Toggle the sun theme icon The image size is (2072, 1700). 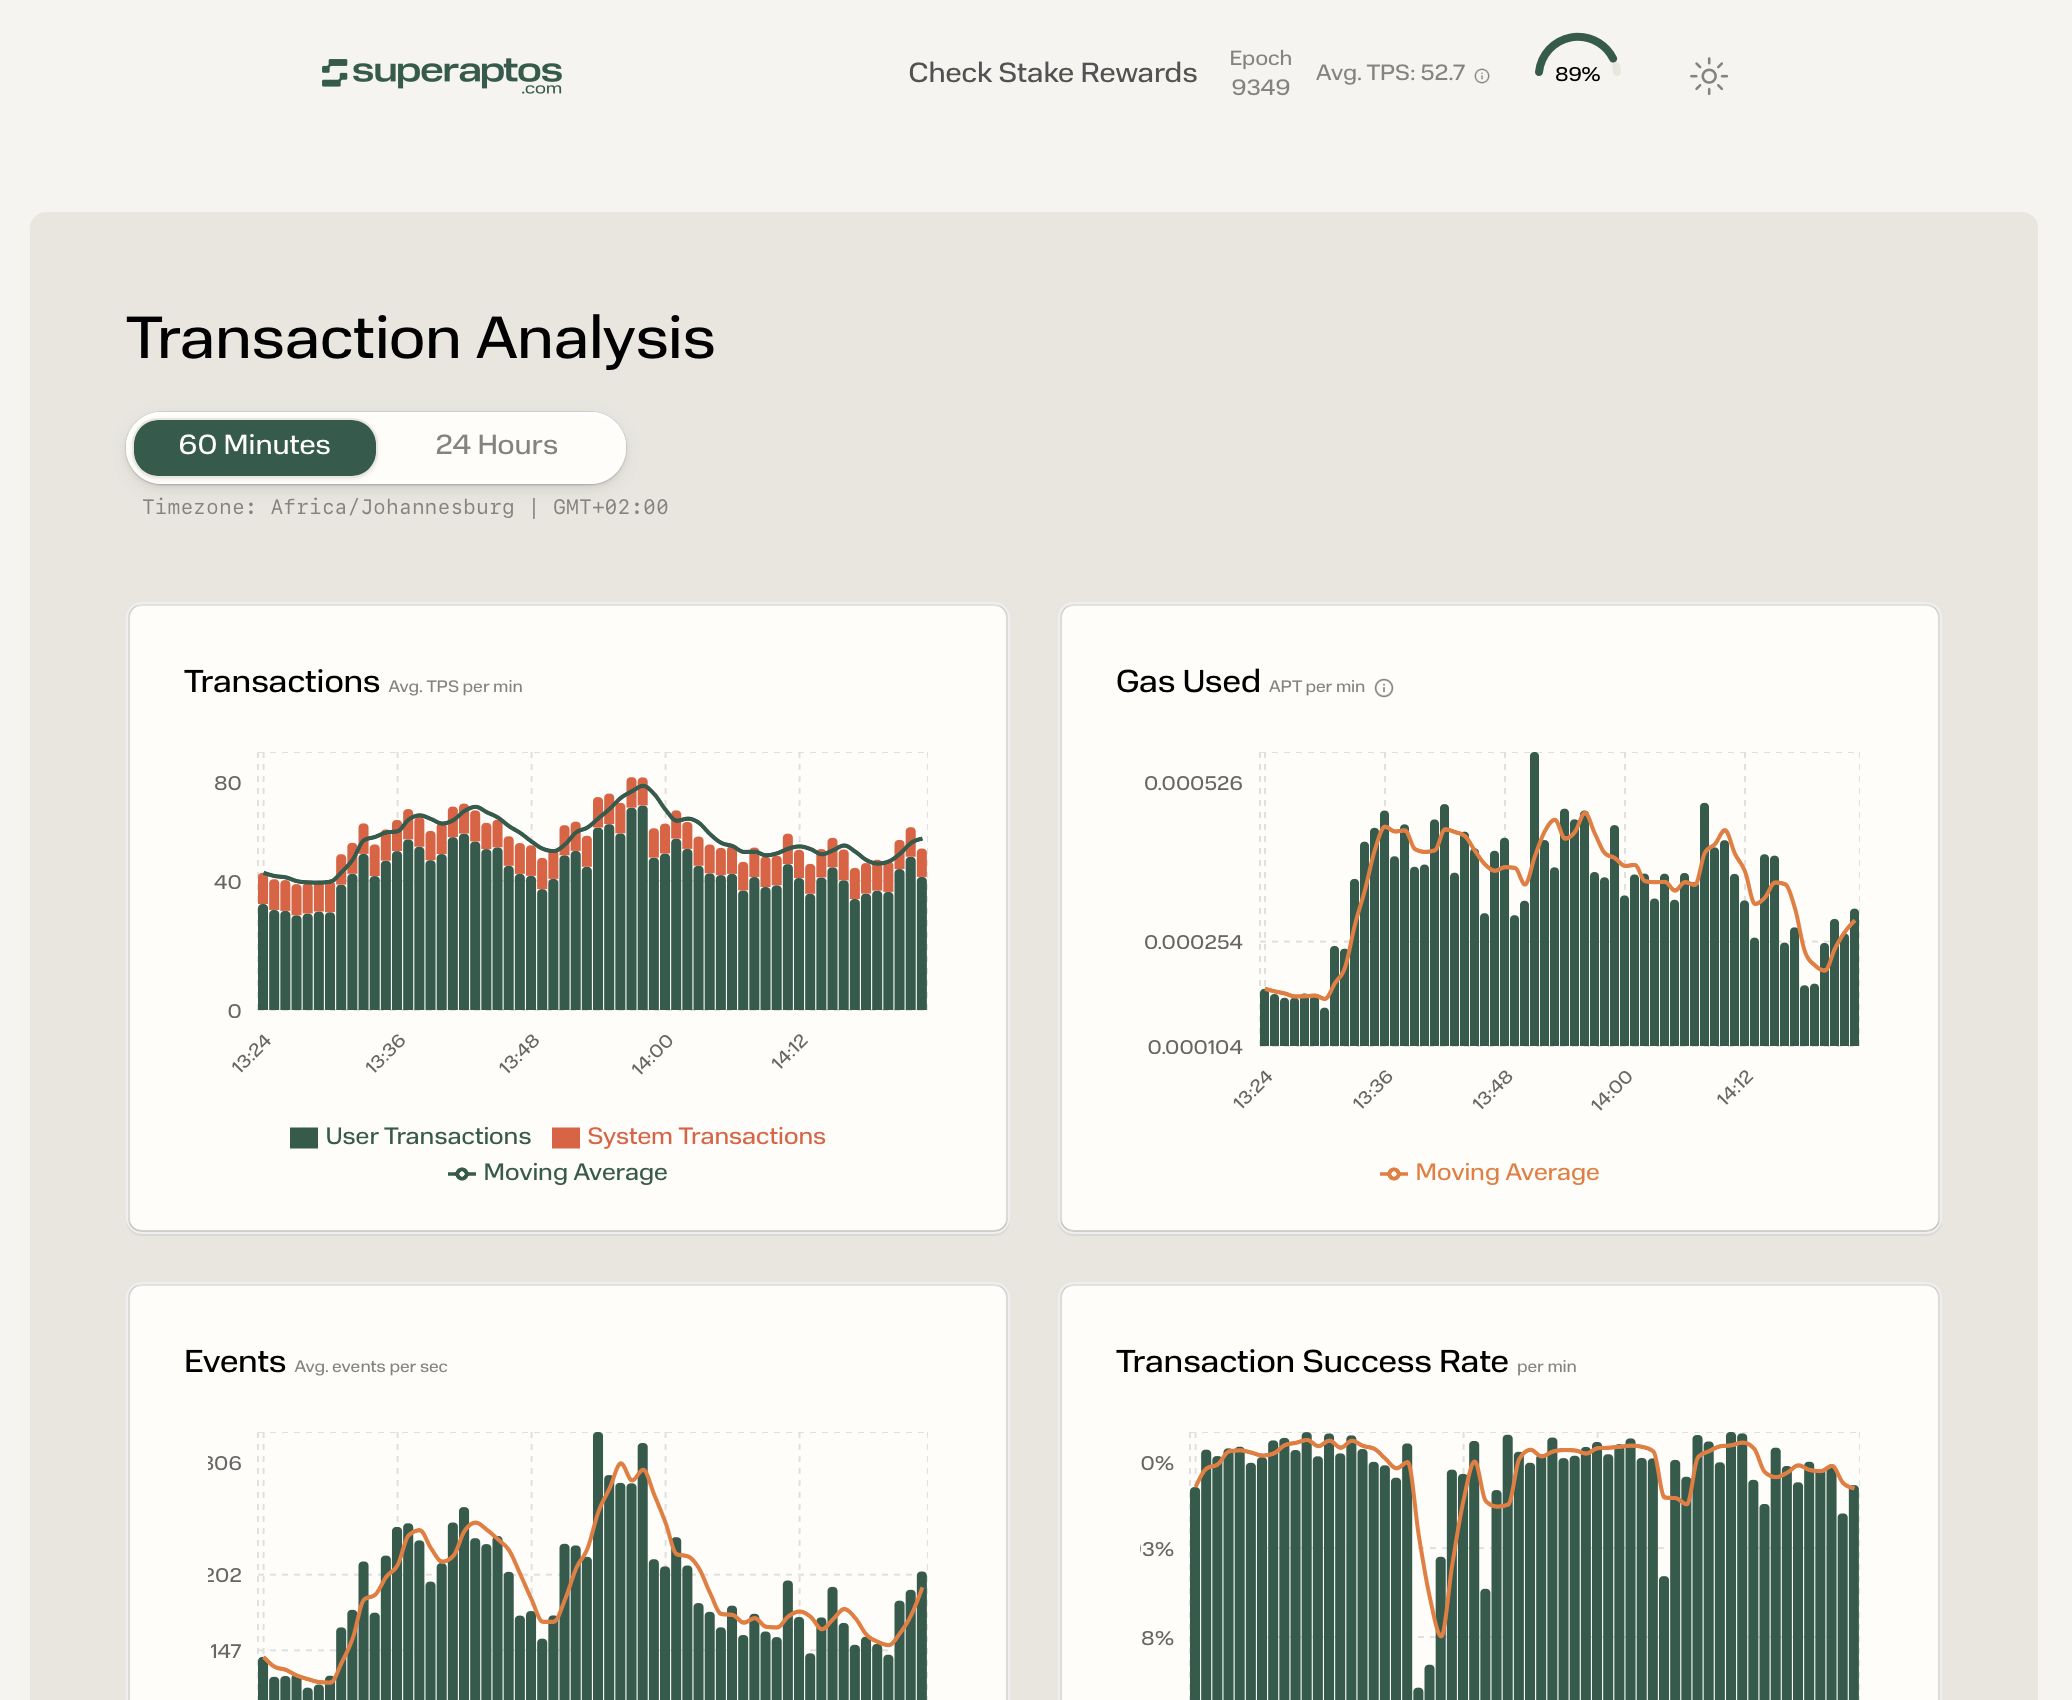(1708, 76)
